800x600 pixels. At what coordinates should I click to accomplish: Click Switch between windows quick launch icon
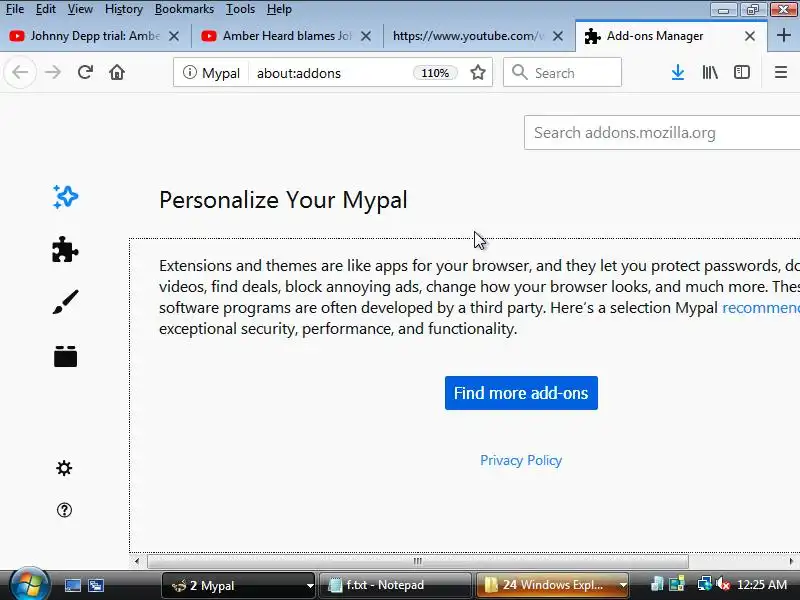coord(96,585)
